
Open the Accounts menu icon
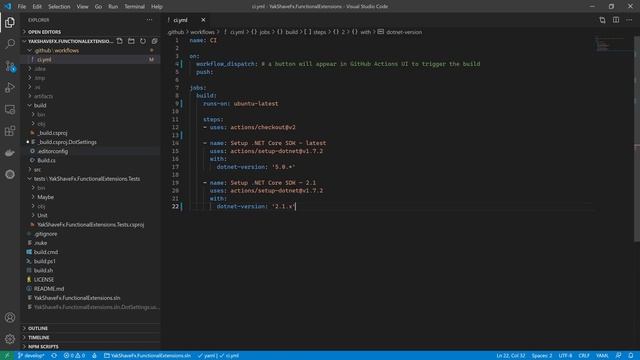coord(10,317)
